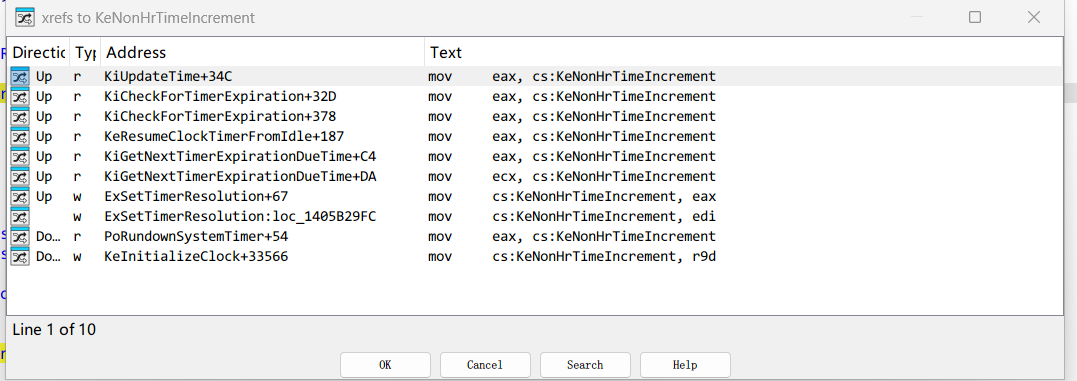Click the 'Do...' direction cell of KeInitializeClock+33566
Image resolution: width=1077 pixels, height=381 pixels.
[48, 257]
